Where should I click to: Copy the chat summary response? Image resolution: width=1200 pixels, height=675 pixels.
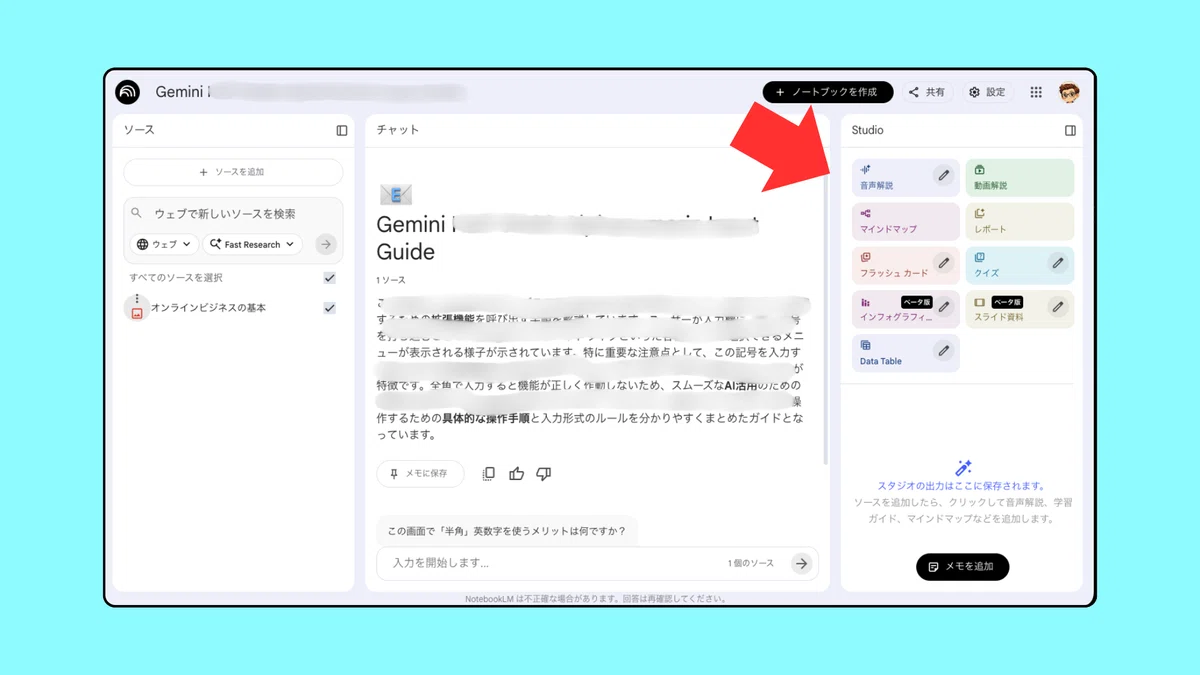(488, 473)
